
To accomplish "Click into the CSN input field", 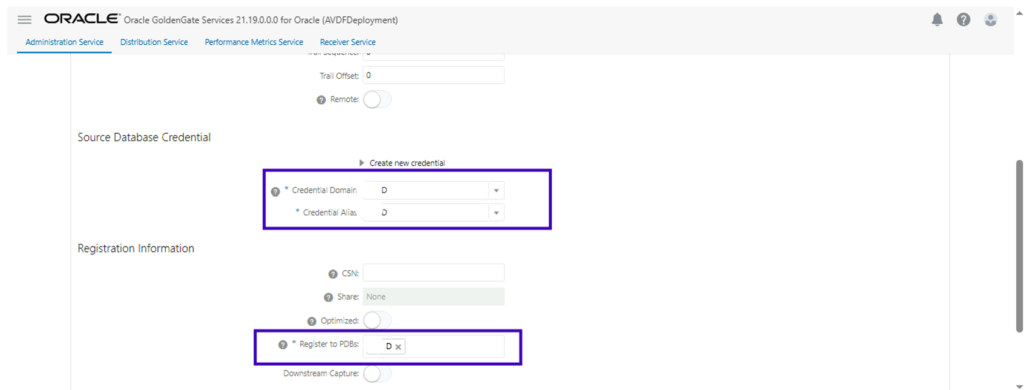I will [434, 273].
